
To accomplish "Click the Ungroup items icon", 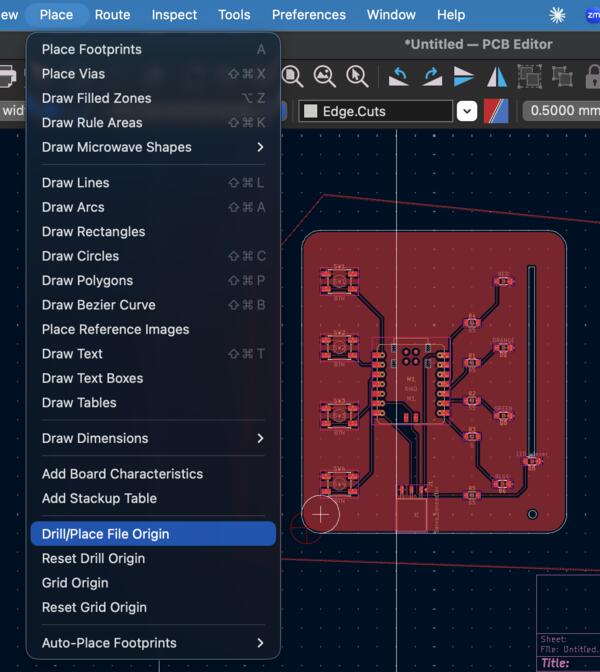I will pos(562,76).
